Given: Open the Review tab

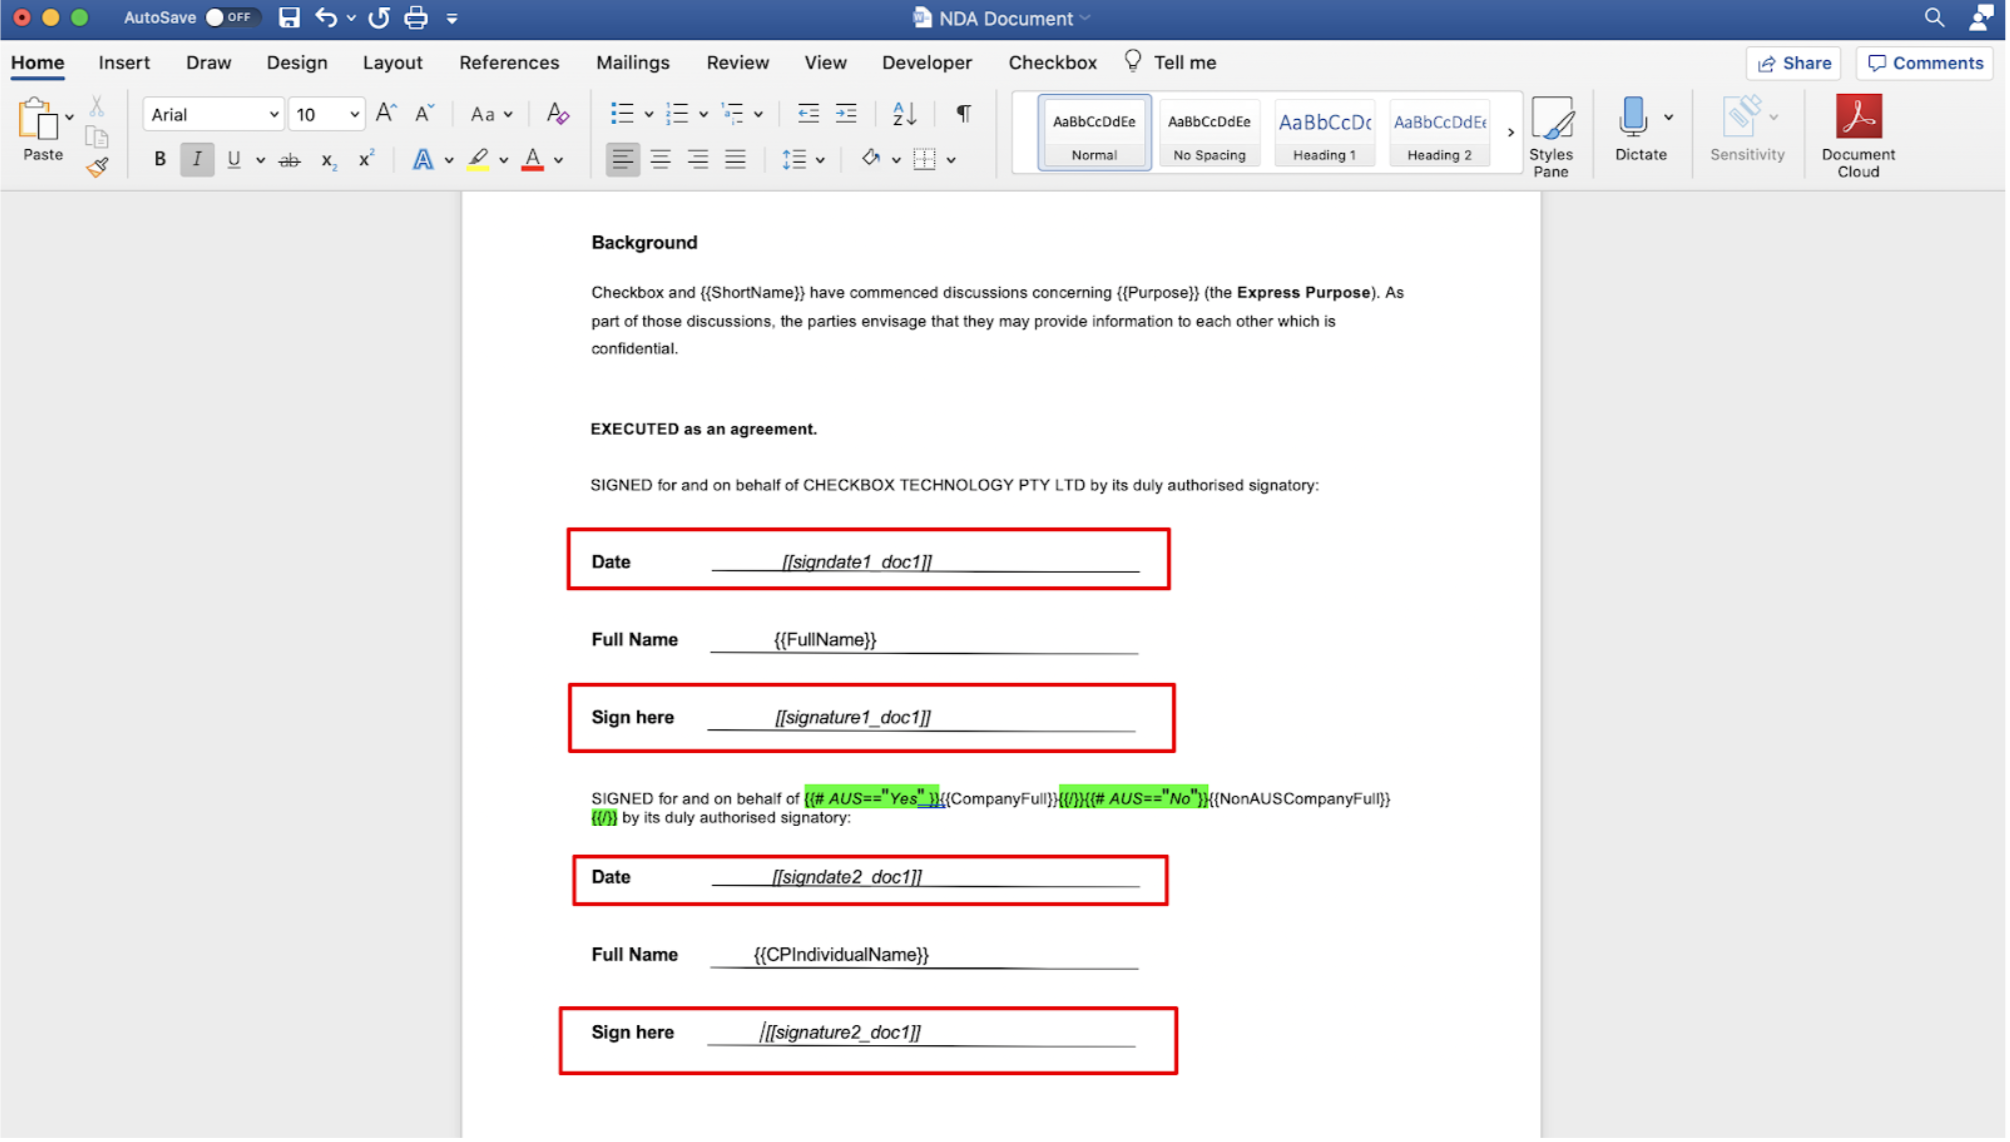Looking at the screenshot, I should click(x=739, y=62).
